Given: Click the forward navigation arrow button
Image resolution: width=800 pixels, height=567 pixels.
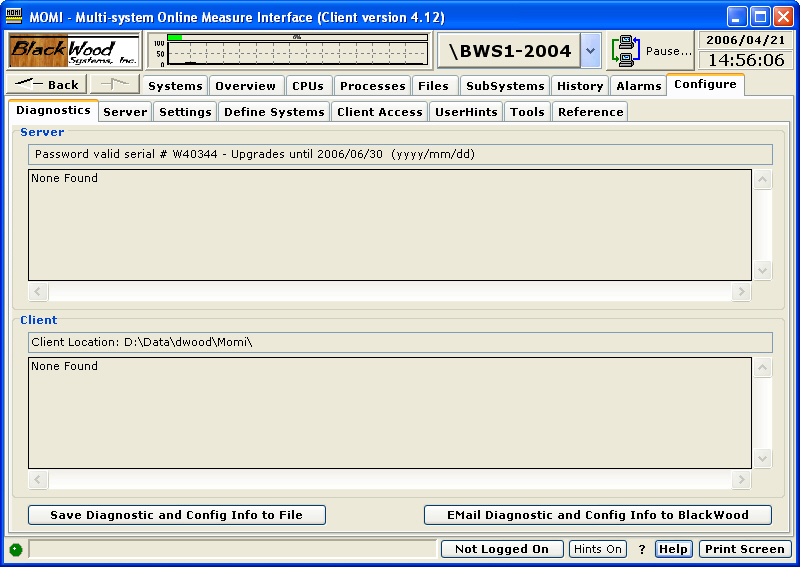Looking at the screenshot, I should coord(115,84).
